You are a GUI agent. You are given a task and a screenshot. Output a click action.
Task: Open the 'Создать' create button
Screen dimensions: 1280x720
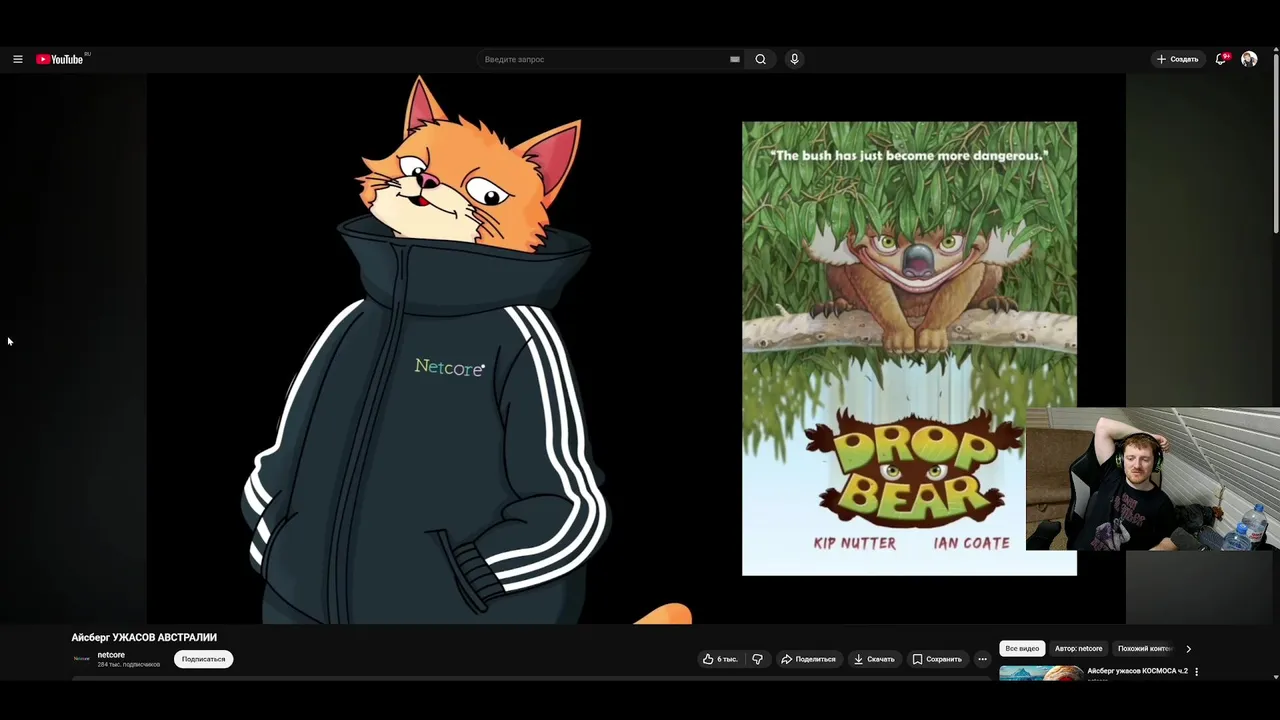tap(1177, 59)
